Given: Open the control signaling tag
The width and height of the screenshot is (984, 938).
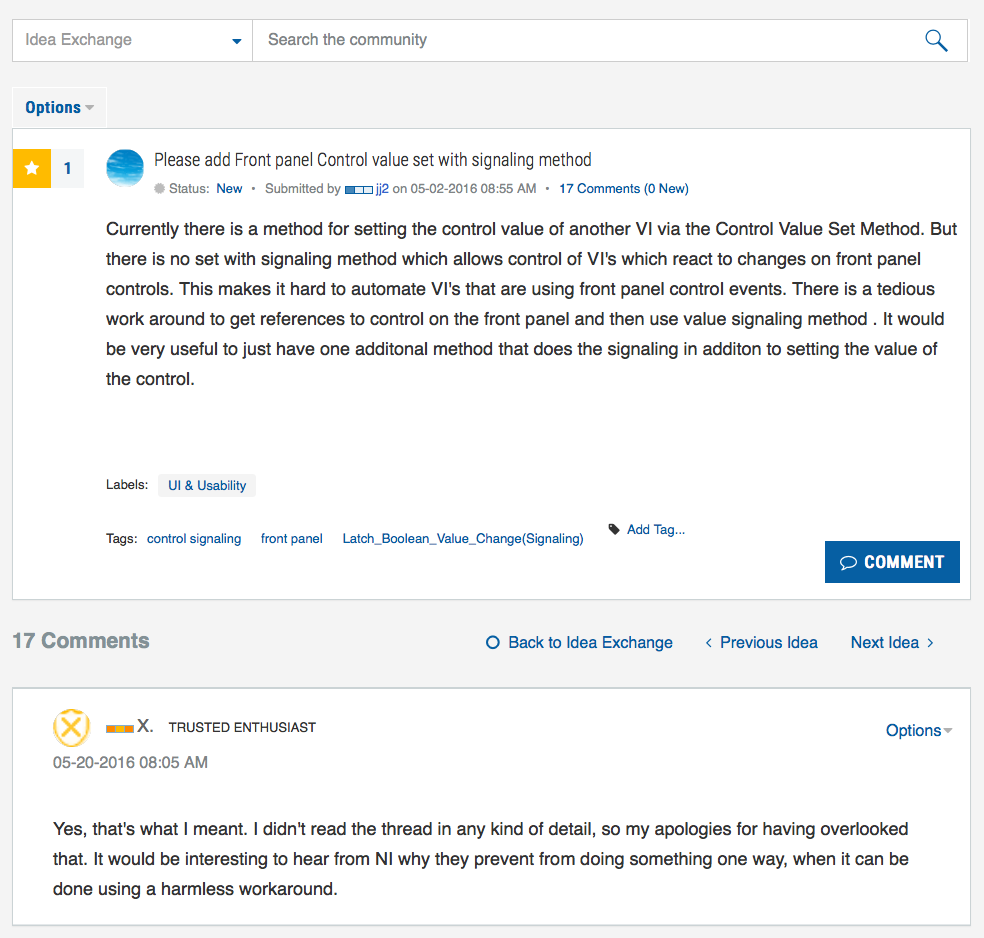Looking at the screenshot, I should (x=194, y=539).
